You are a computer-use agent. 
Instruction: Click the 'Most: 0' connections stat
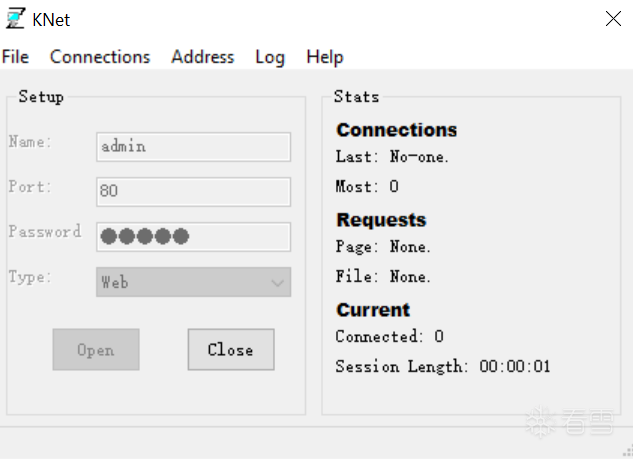pyautogui.click(x=367, y=187)
